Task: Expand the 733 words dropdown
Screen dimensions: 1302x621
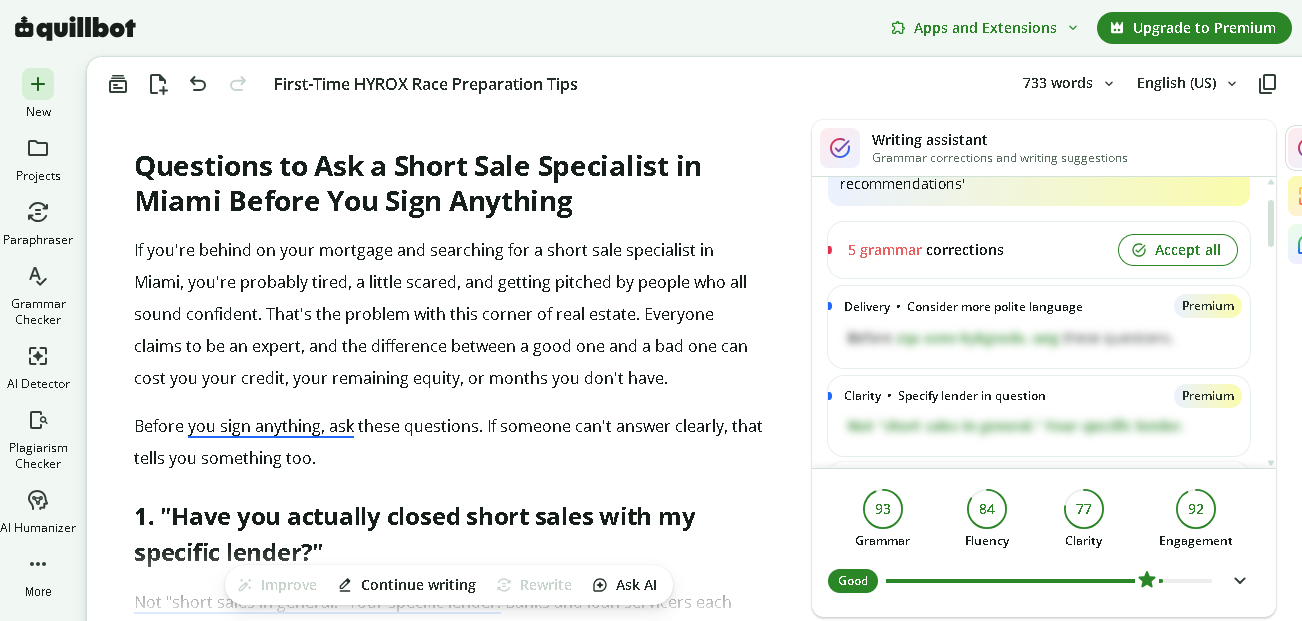Action: coord(1067,83)
